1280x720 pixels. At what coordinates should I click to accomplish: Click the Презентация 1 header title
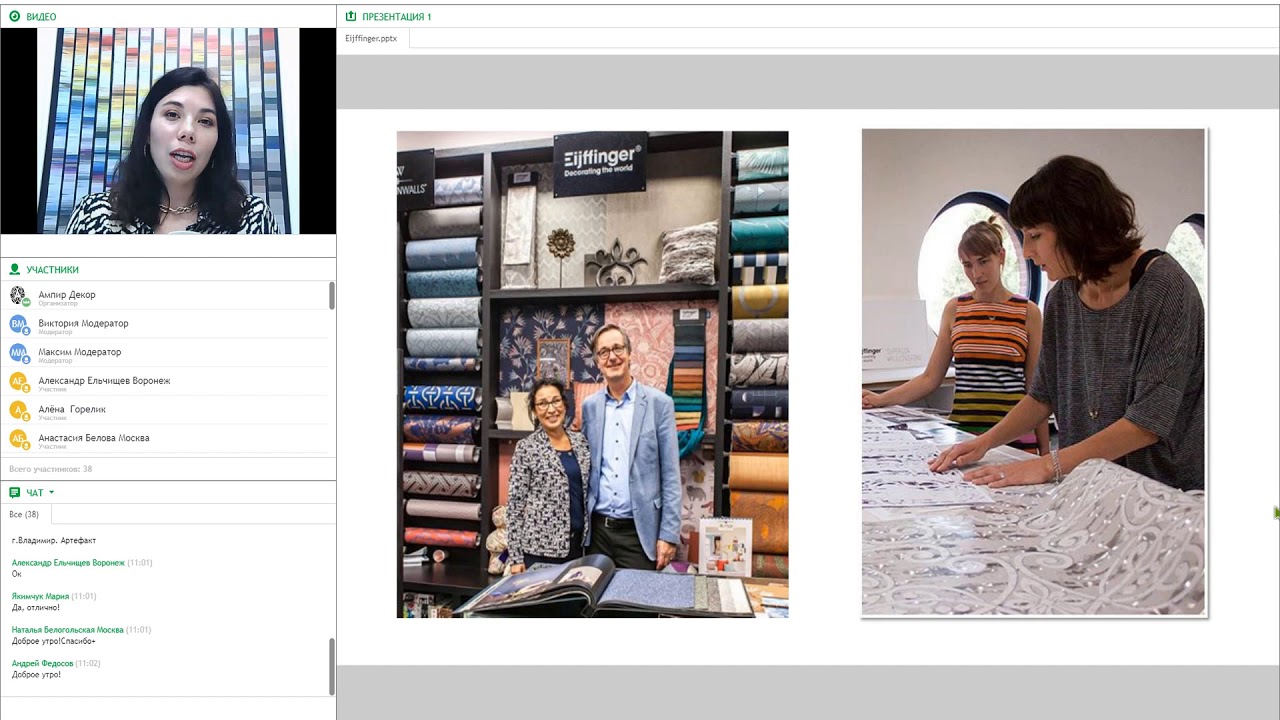[x=397, y=17]
